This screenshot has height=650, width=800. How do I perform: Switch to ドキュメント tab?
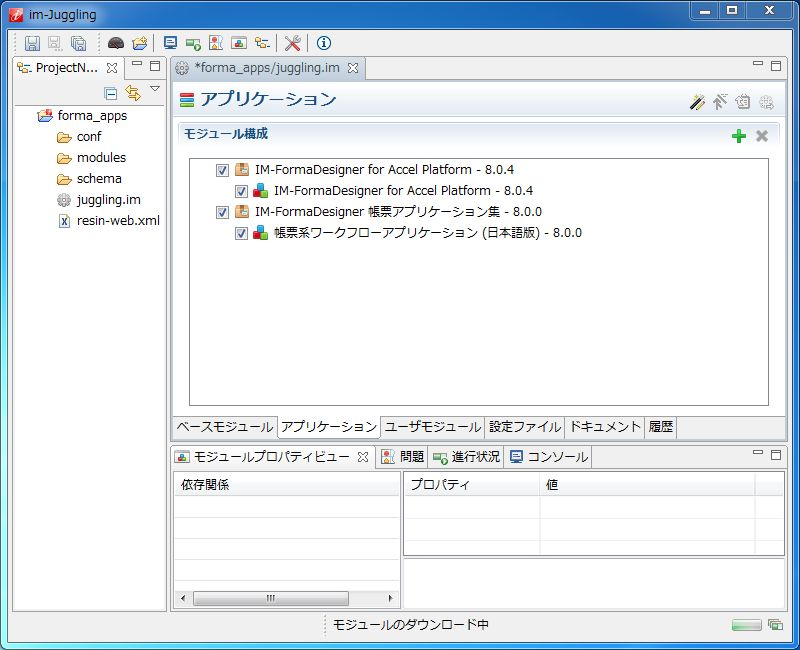click(605, 427)
